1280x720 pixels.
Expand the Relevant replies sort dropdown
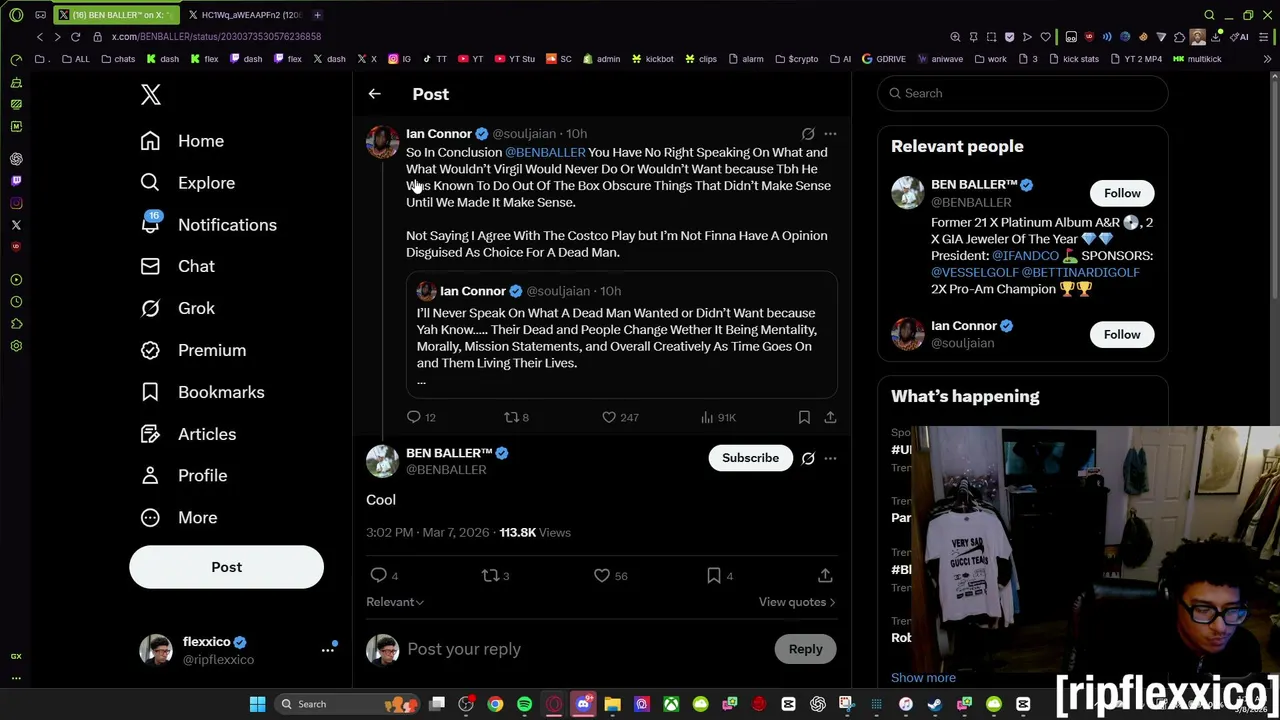[x=395, y=602]
